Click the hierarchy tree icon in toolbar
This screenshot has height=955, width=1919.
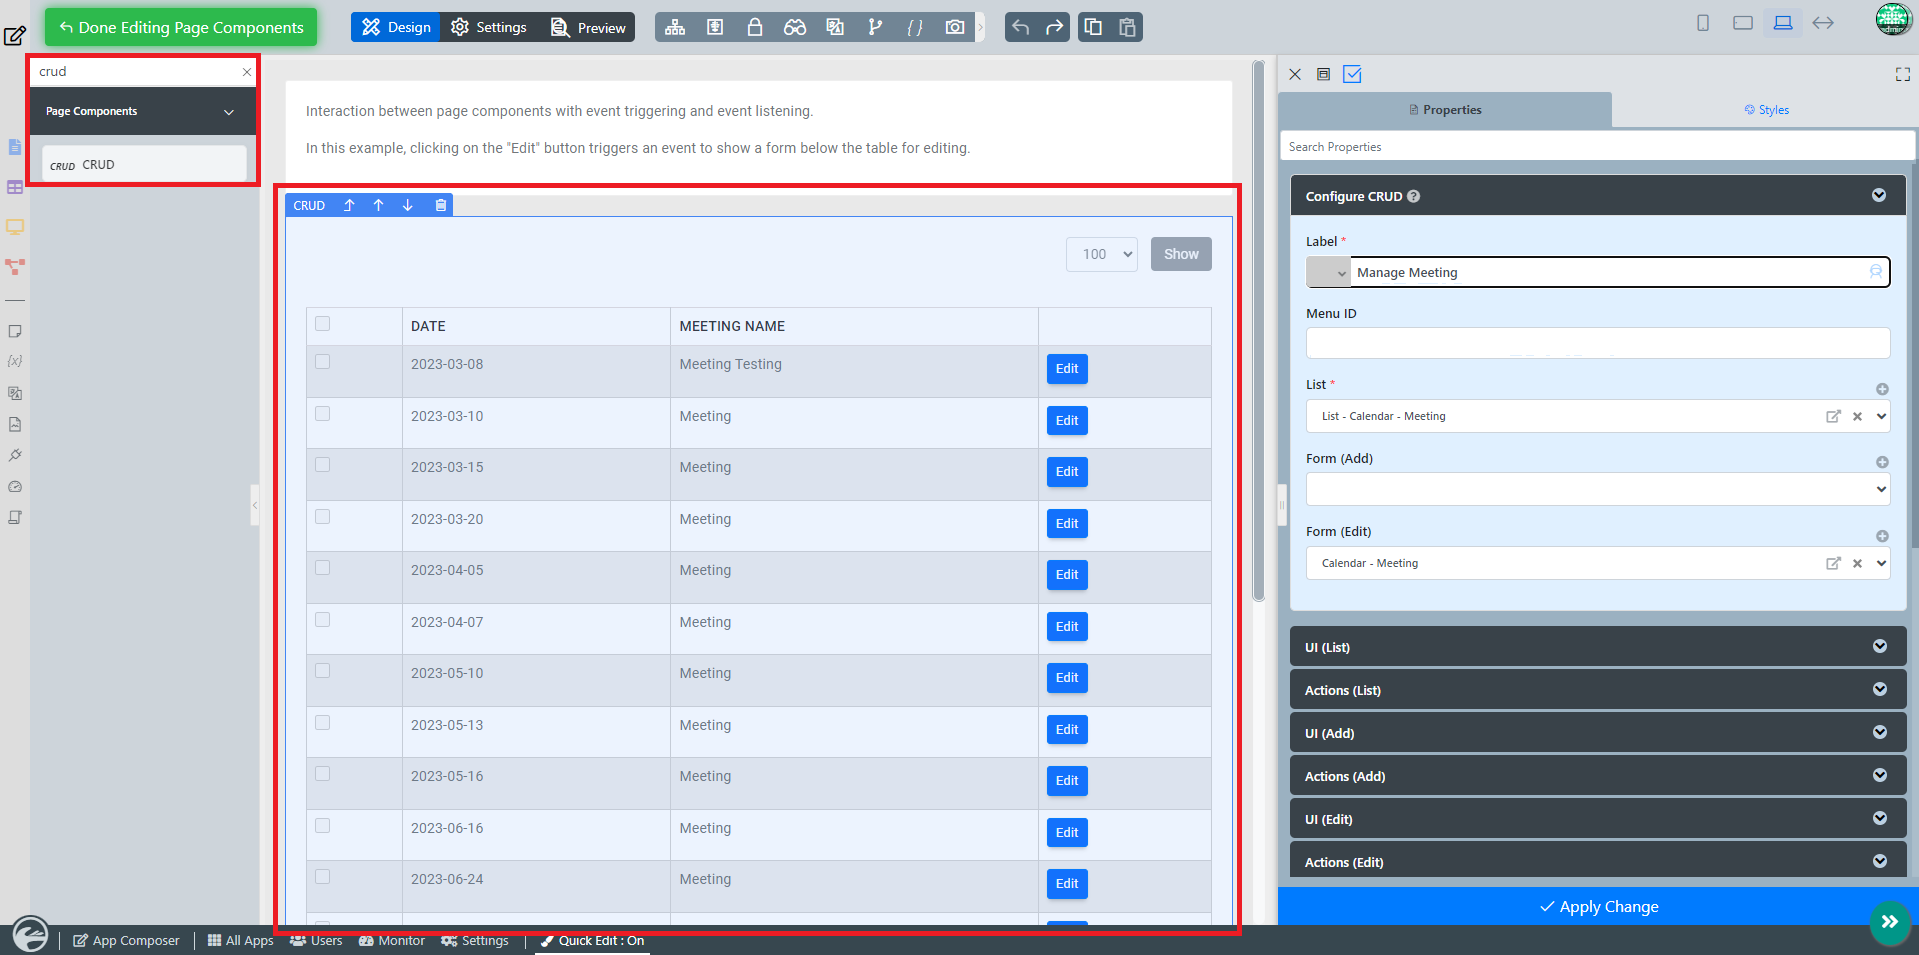click(x=675, y=27)
